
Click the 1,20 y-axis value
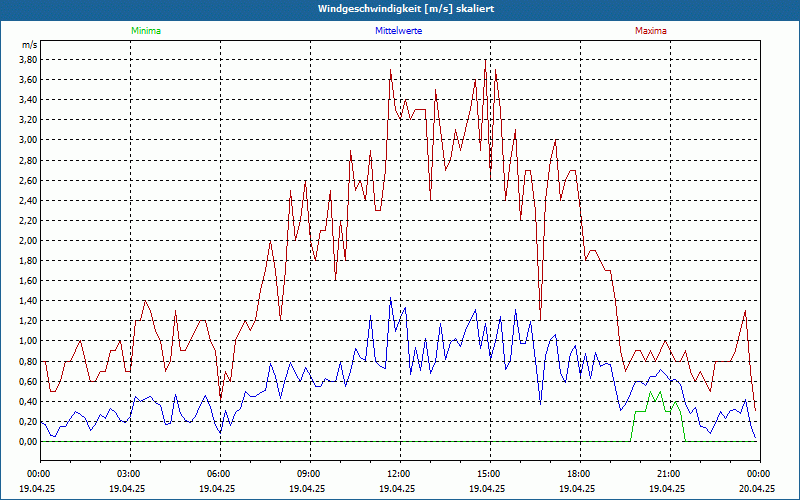pos(28,321)
